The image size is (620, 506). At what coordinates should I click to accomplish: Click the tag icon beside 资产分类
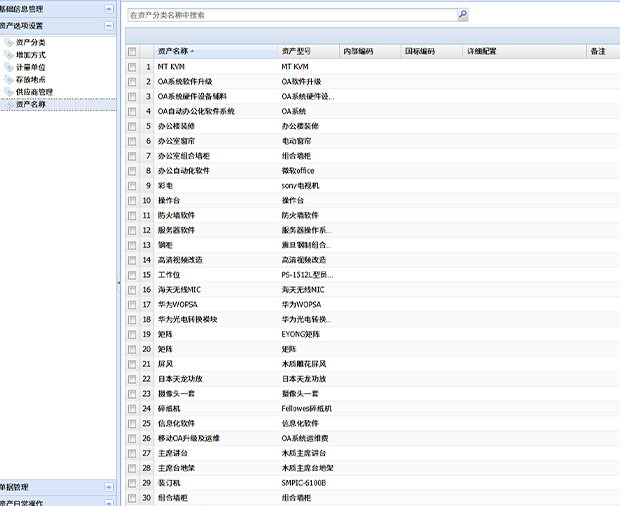pos(9,42)
